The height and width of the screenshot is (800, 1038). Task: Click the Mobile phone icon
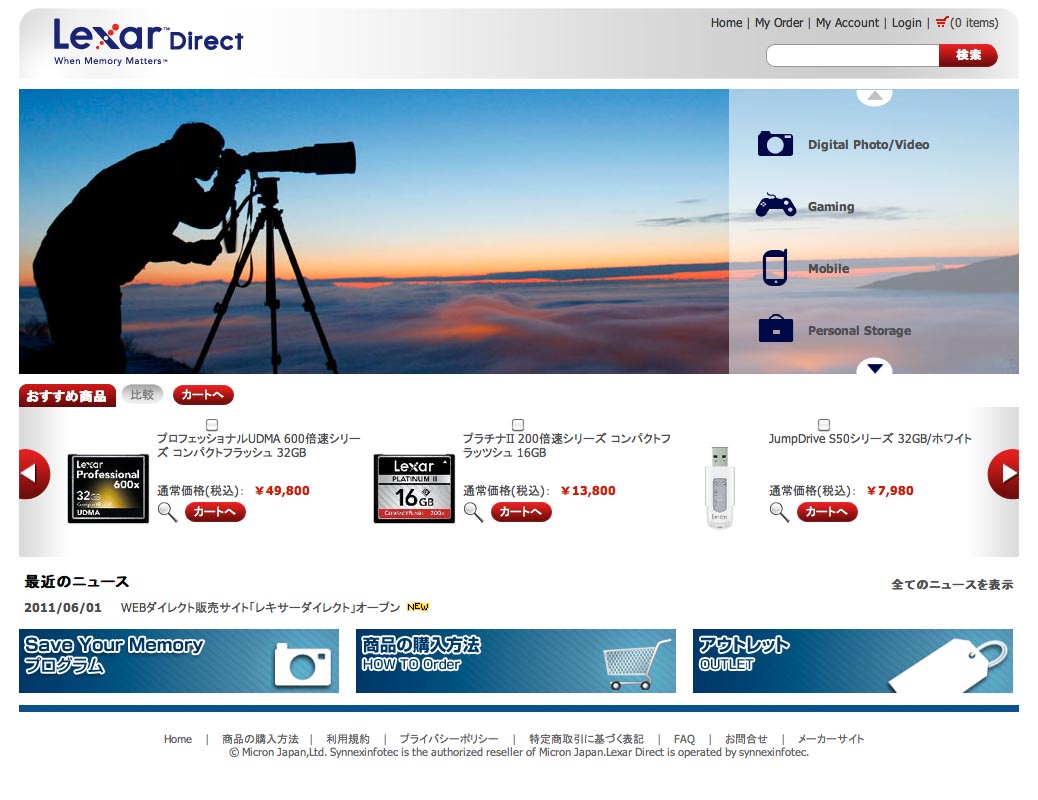(x=775, y=268)
